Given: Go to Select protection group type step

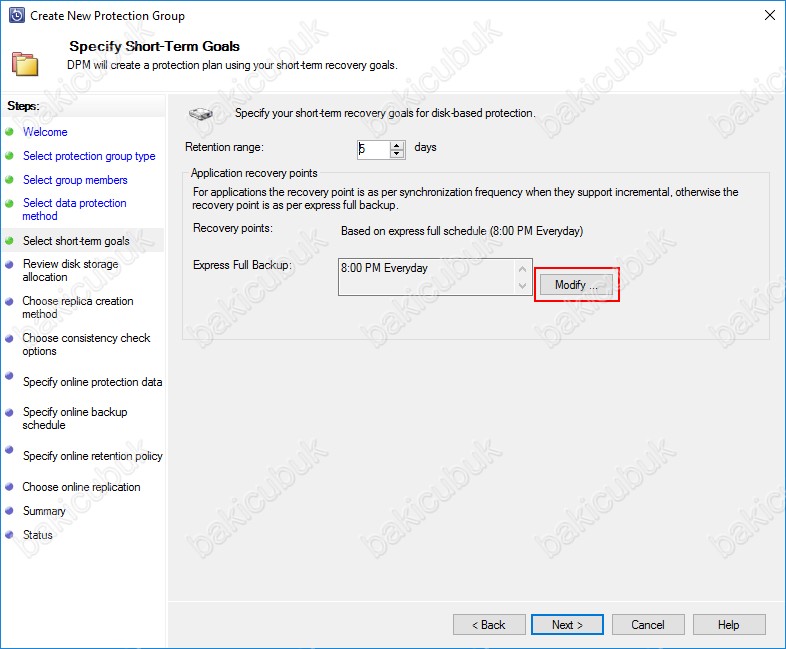Looking at the screenshot, I should 89,156.
